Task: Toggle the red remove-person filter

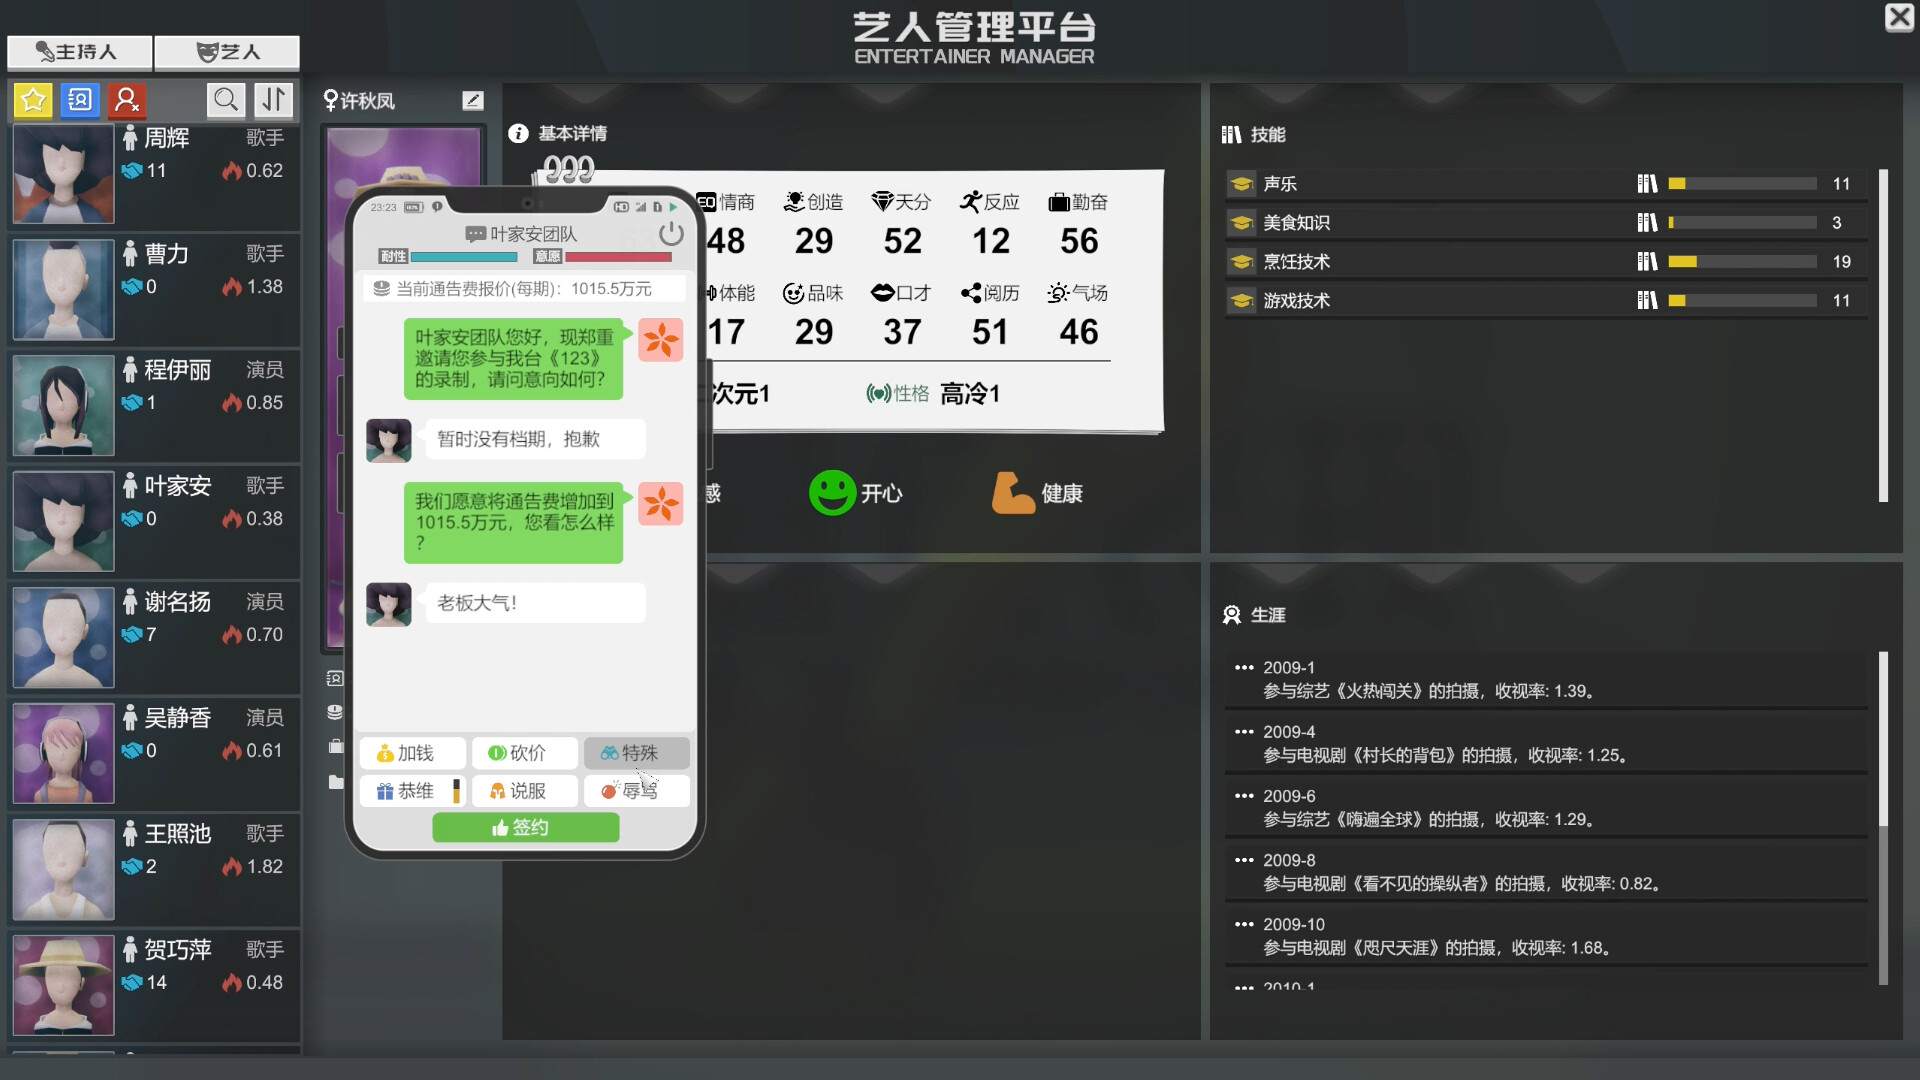Action: click(127, 100)
